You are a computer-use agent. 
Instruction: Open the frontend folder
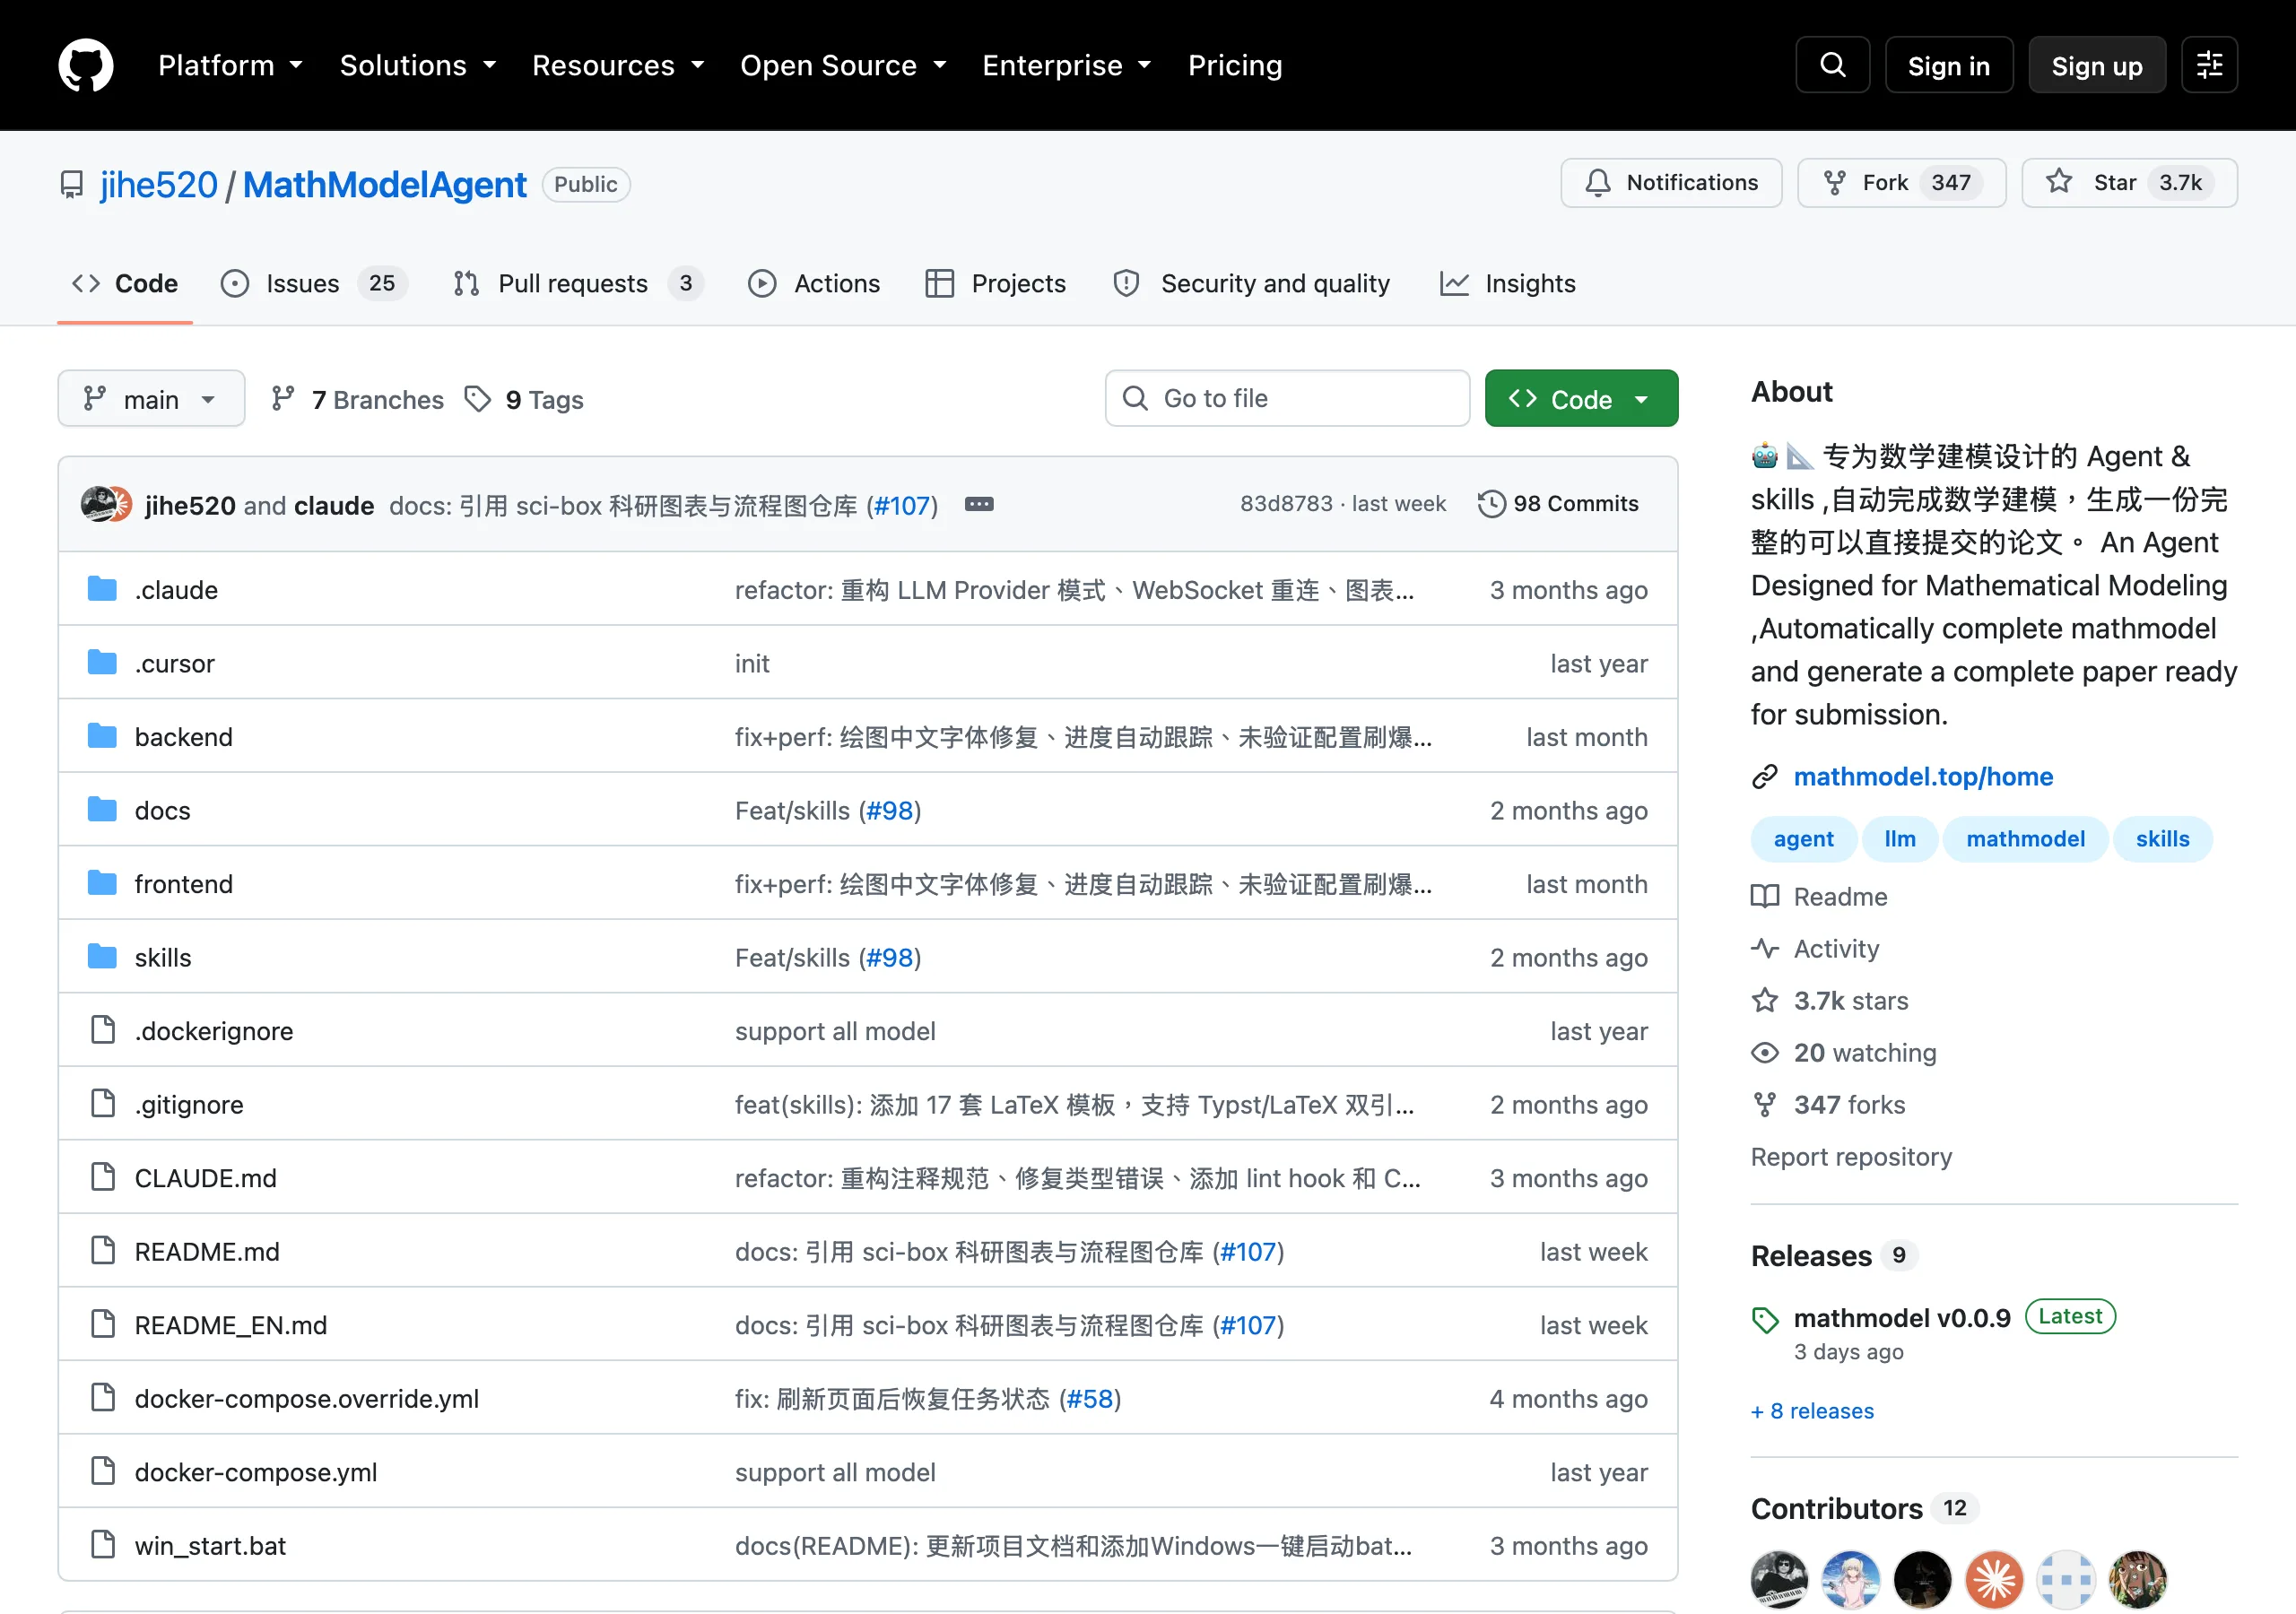click(184, 884)
